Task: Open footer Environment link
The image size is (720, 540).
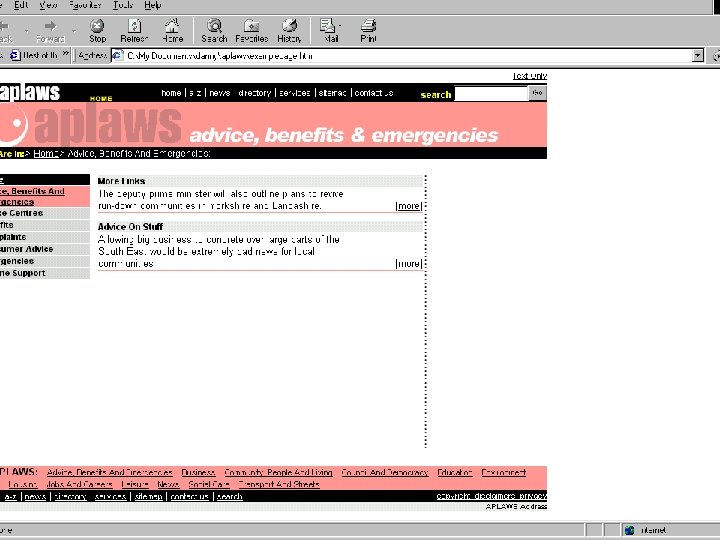Action: [x=504, y=472]
